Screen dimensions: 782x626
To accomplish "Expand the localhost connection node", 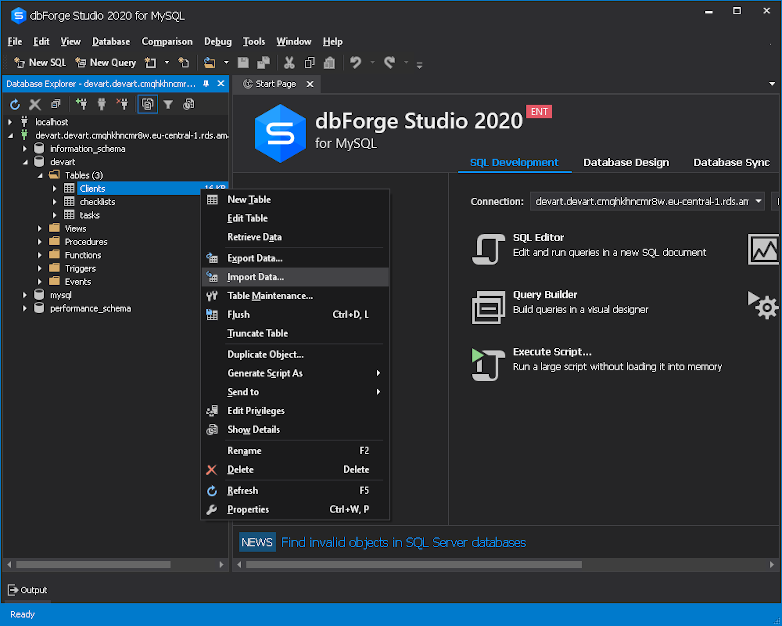I will tap(10, 122).
